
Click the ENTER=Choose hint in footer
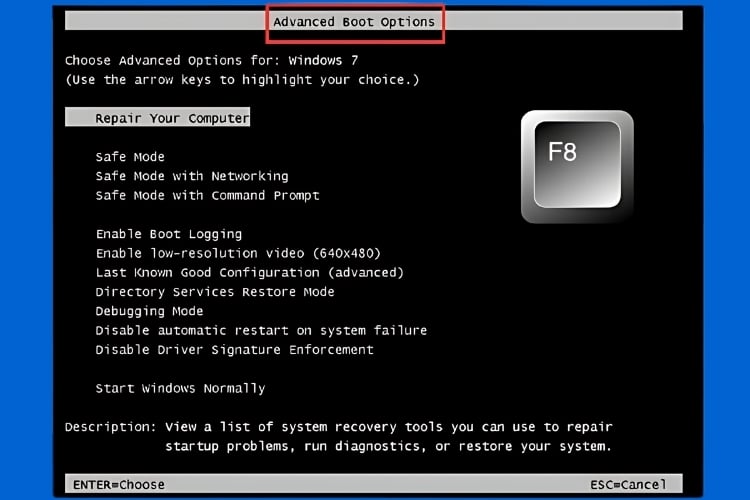(x=118, y=484)
